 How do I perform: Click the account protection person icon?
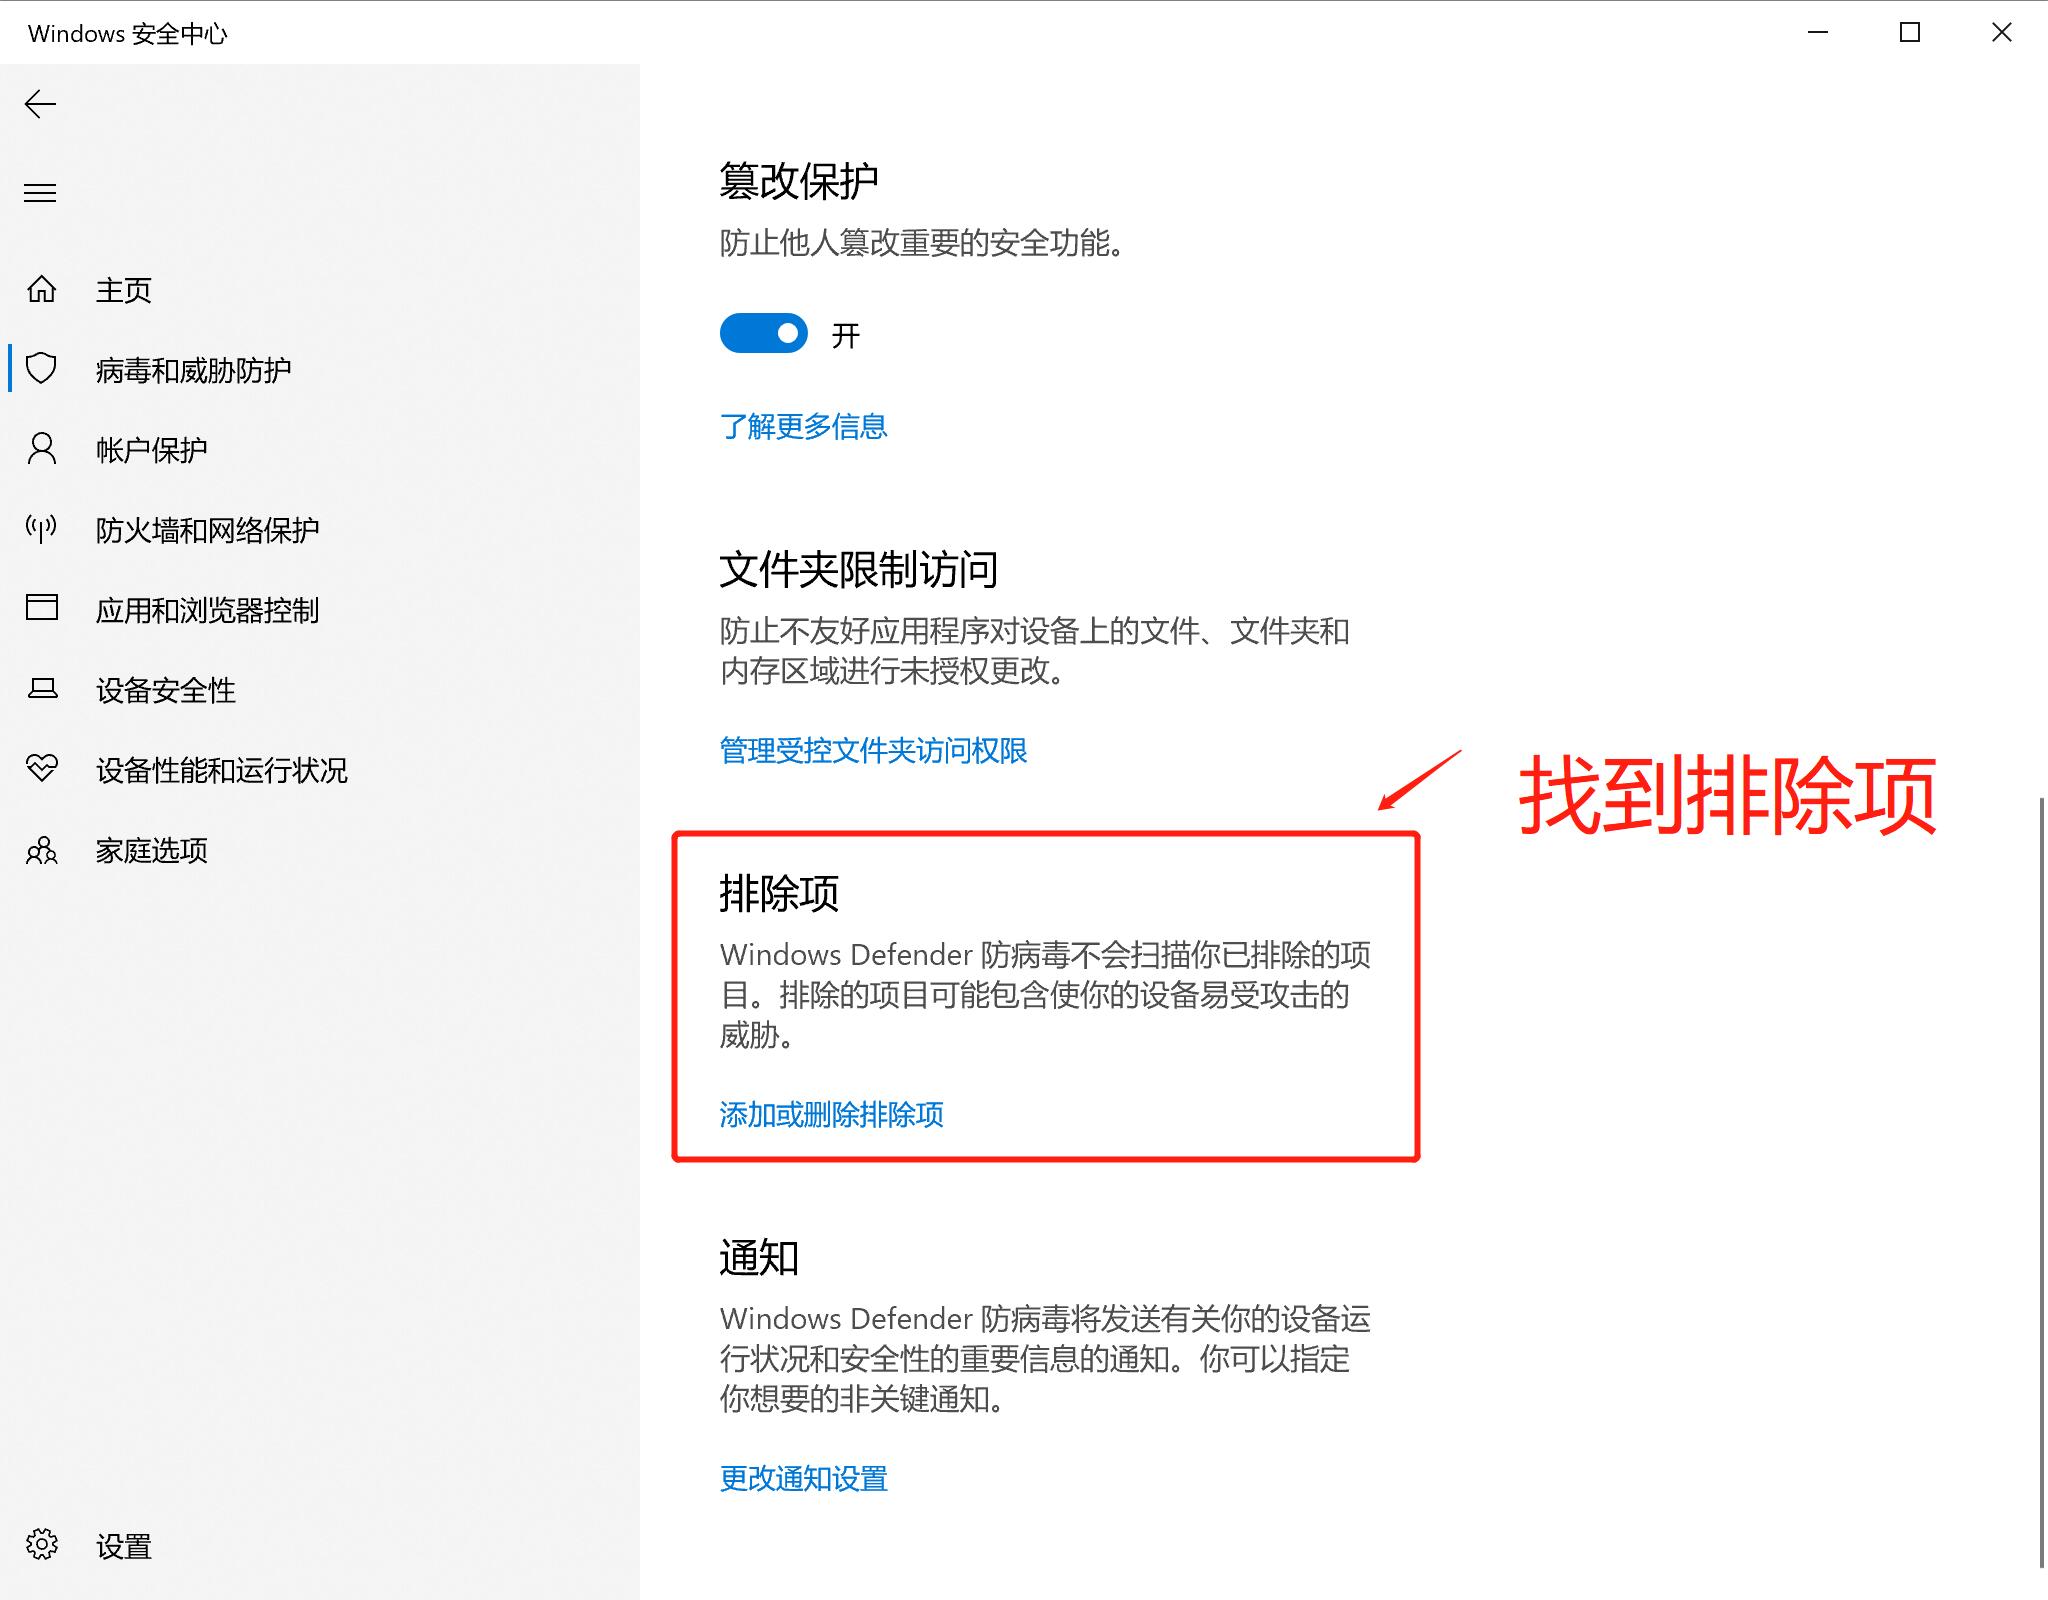coord(41,449)
